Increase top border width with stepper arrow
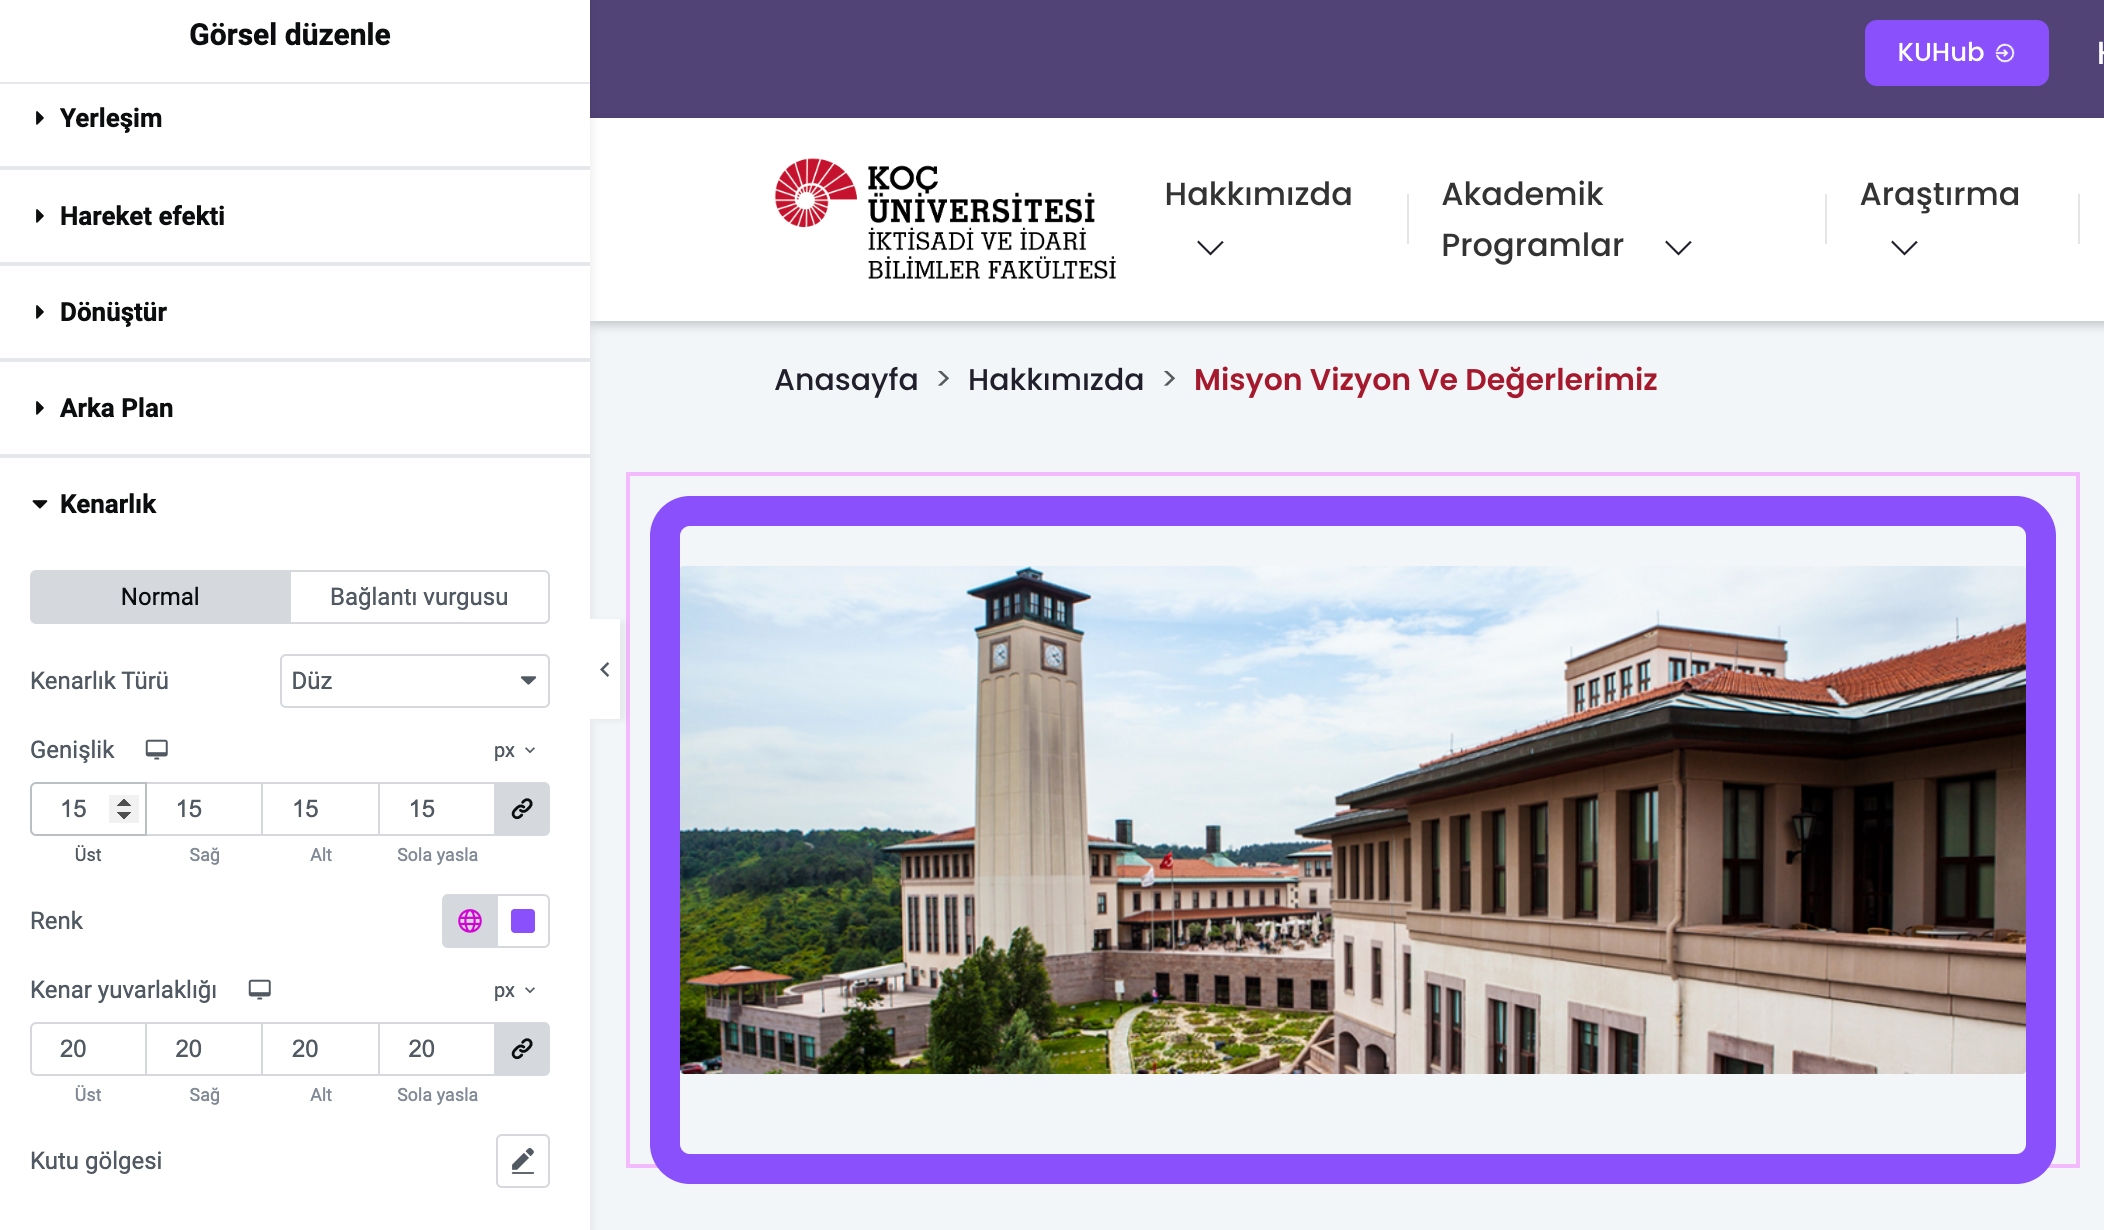 pyautogui.click(x=124, y=802)
